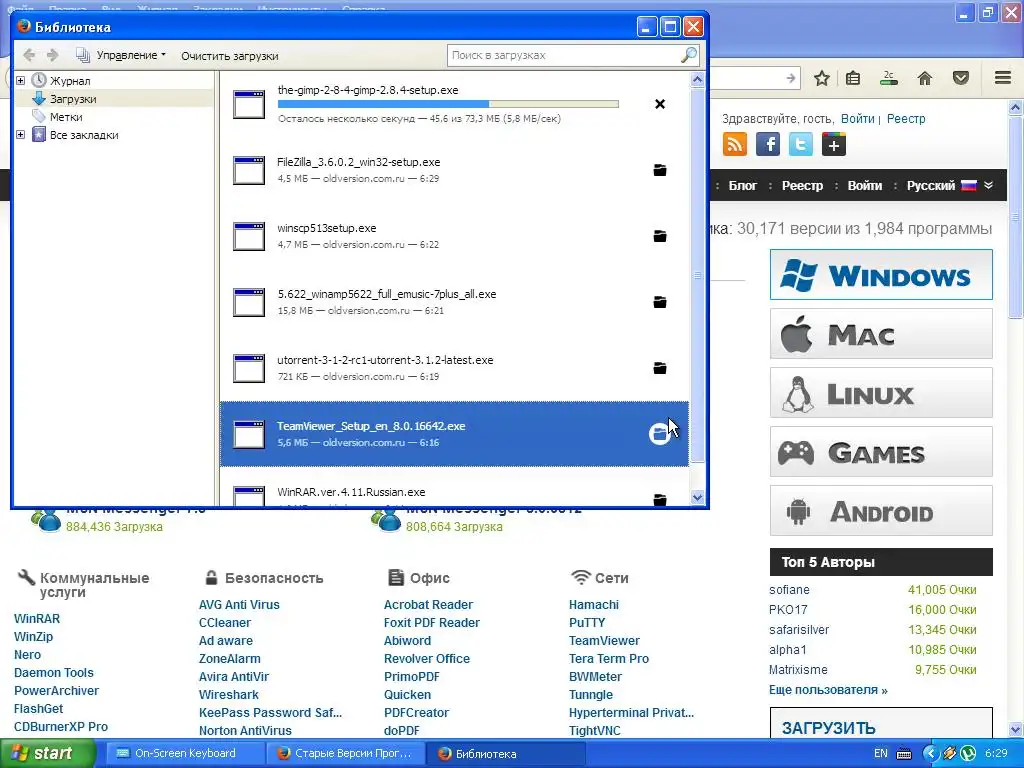Open the Блог menu item

(743, 185)
